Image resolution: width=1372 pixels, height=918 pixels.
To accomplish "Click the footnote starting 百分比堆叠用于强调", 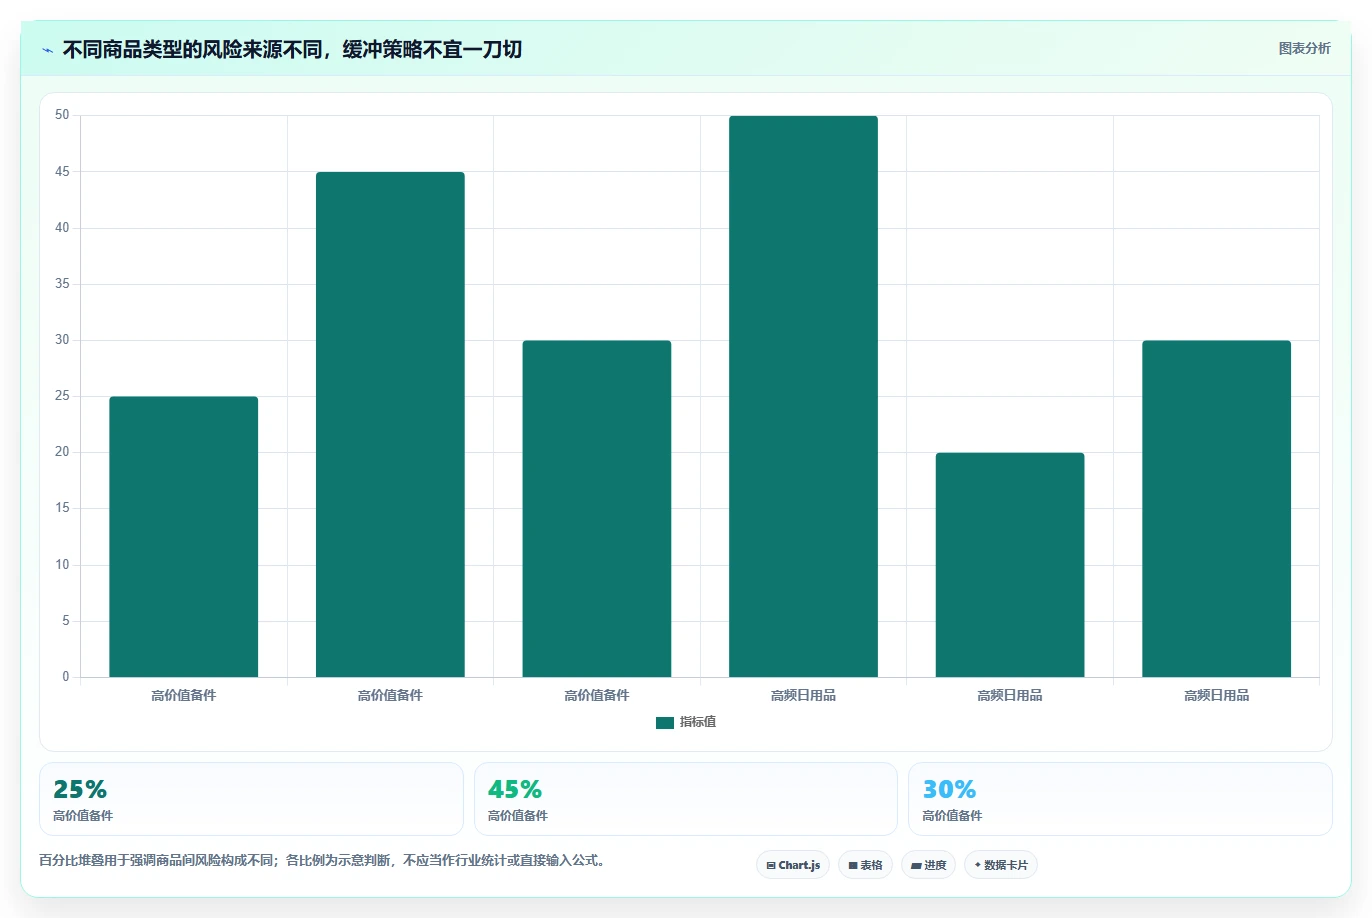I will (x=323, y=860).
